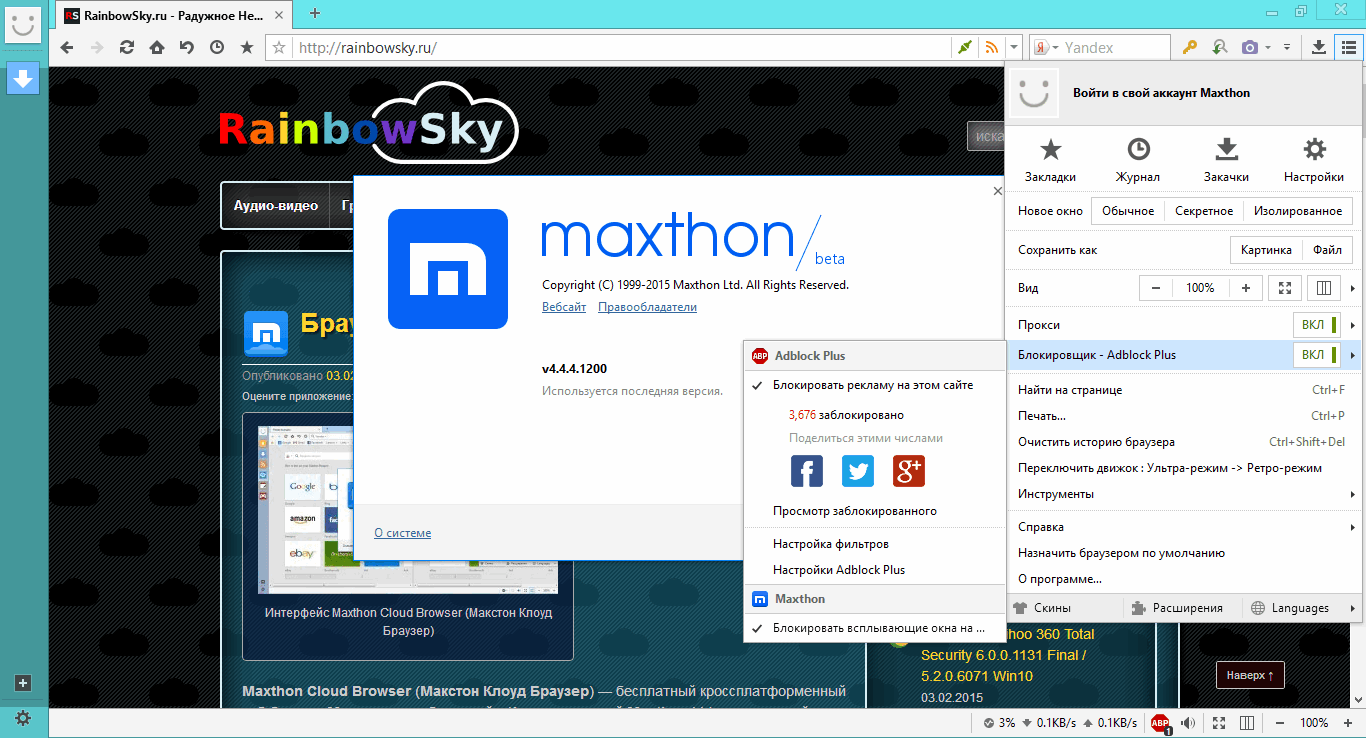This screenshot has height=738, width=1366.
Task: Add a sidebar item with the plus icon
Action: (23, 683)
